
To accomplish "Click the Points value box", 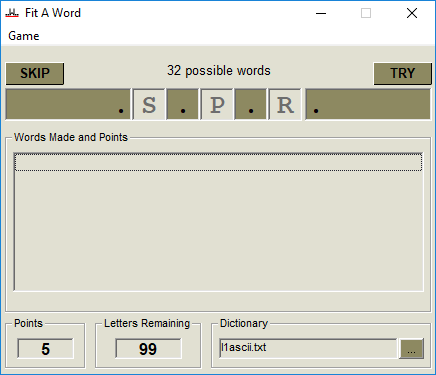I will click(x=46, y=349).
